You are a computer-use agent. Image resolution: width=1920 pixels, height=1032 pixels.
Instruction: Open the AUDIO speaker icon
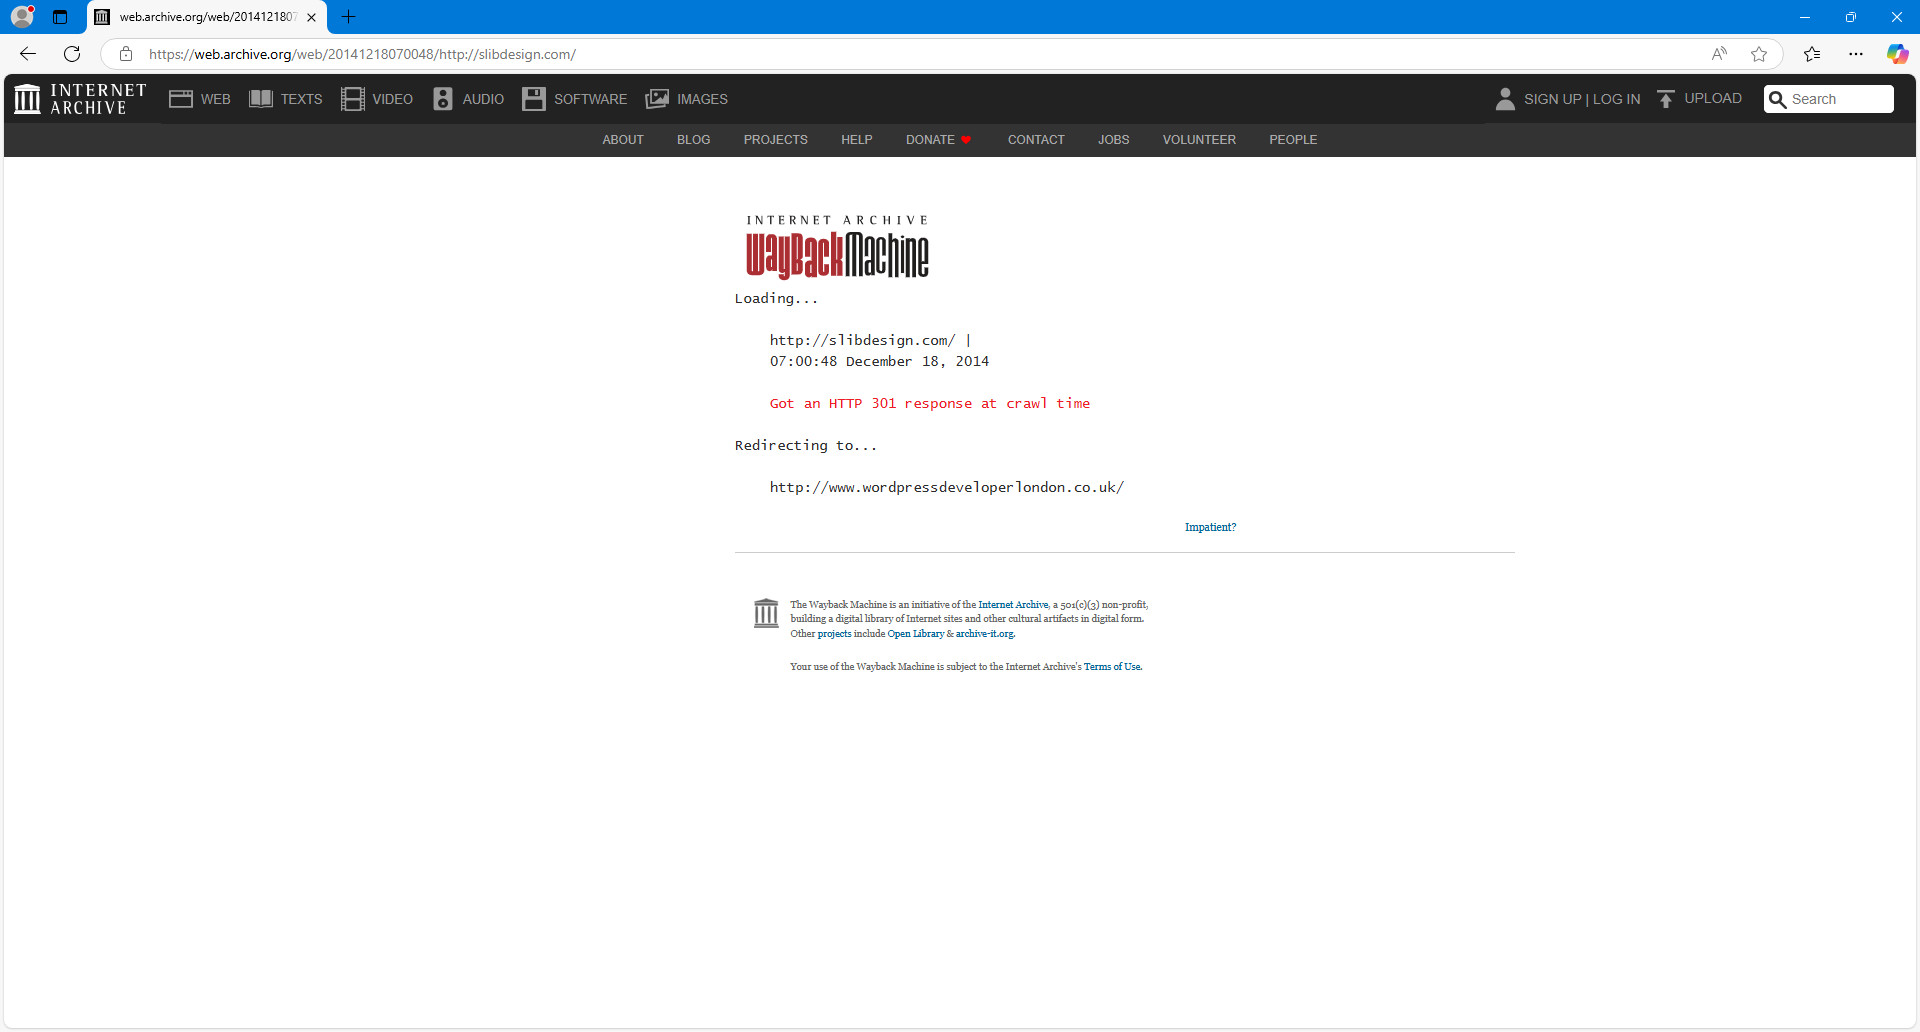pyautogui.click(x=443, y=99)
